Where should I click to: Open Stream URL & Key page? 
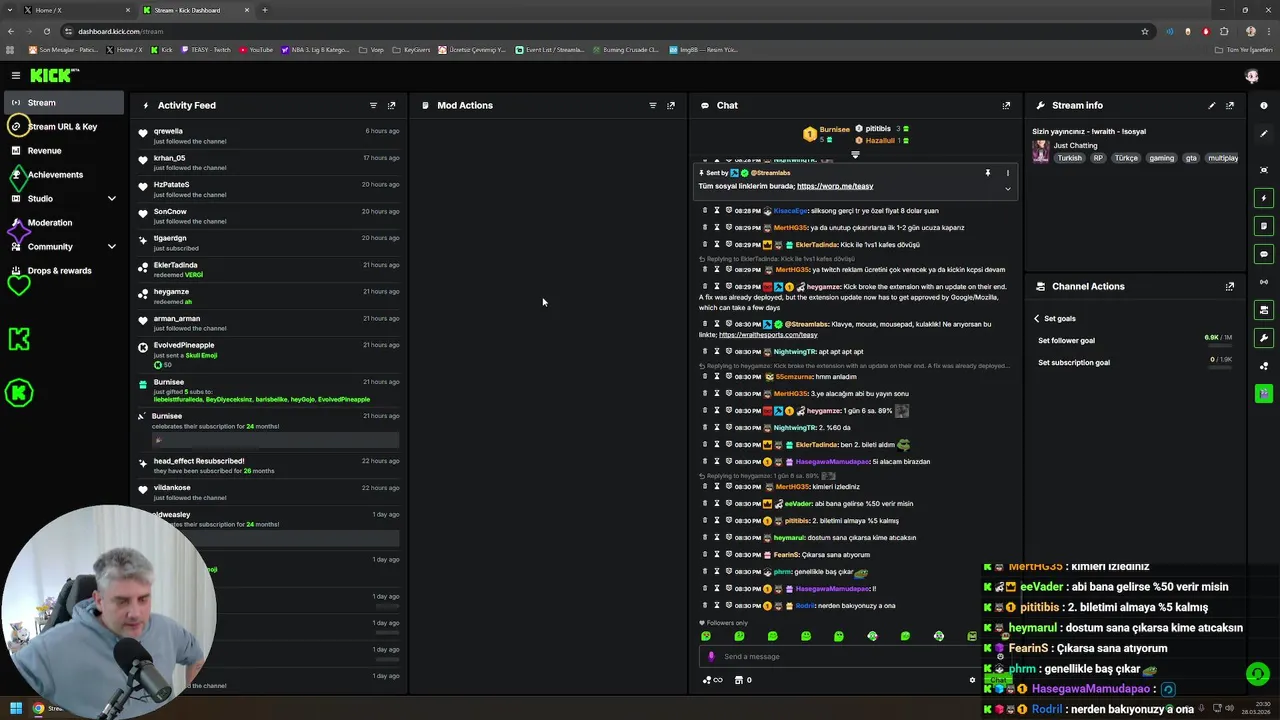tap(64, 127)
